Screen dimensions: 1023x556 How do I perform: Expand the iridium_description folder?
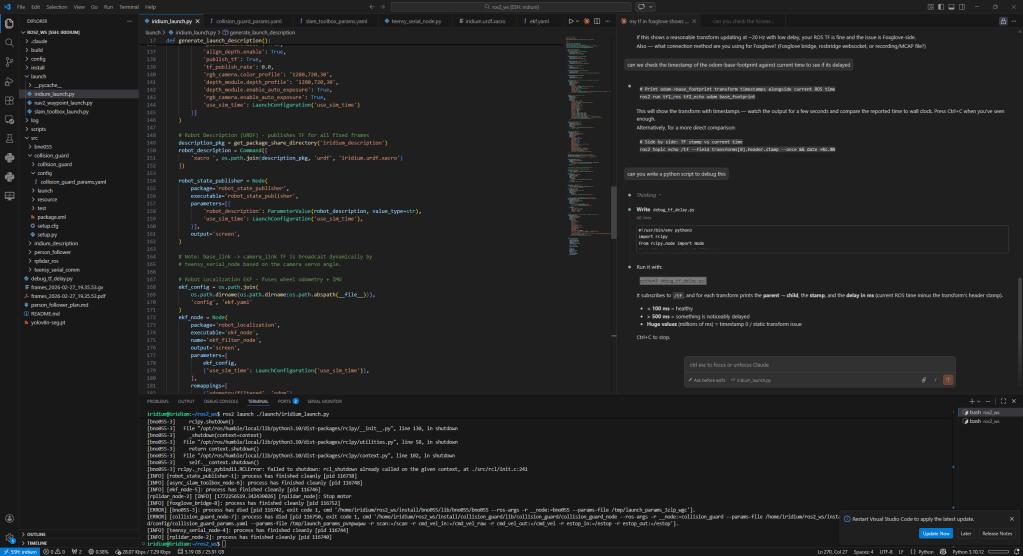tap(55, 243)
